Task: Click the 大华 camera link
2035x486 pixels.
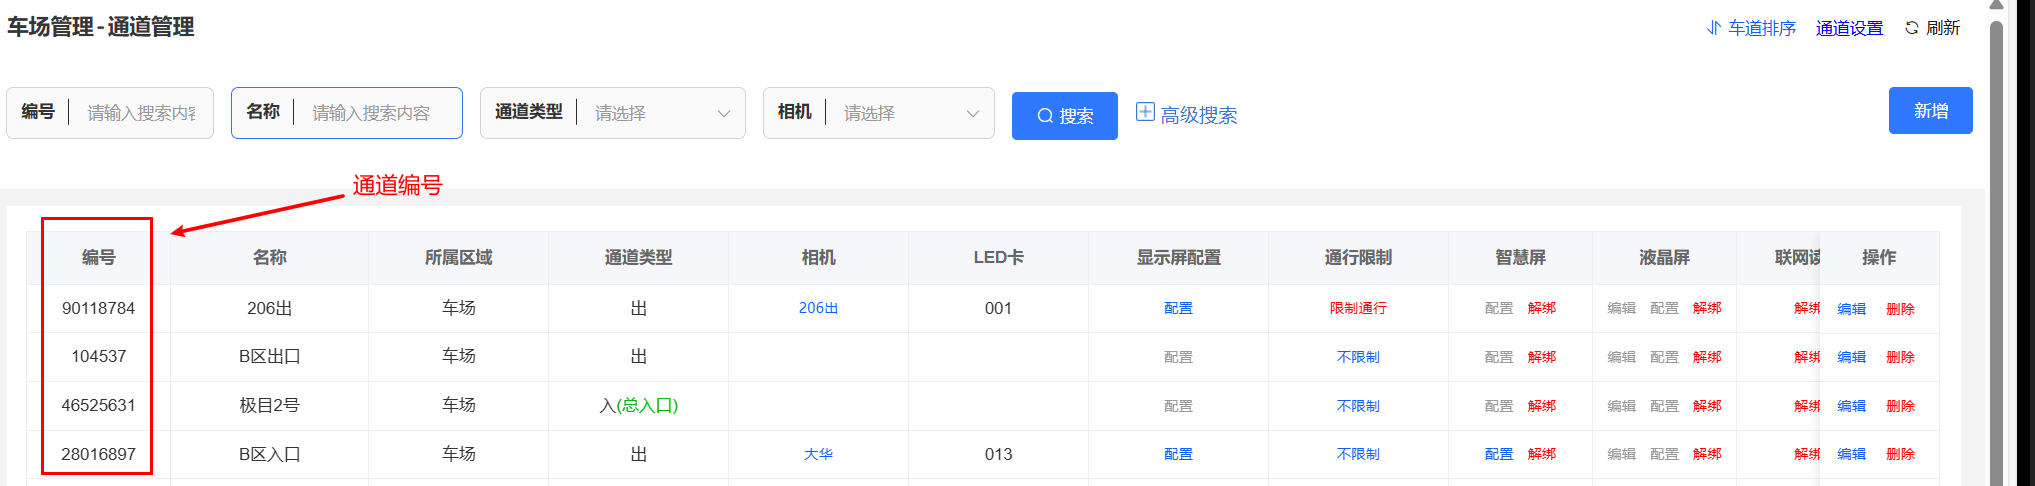Action: (818, 454)
